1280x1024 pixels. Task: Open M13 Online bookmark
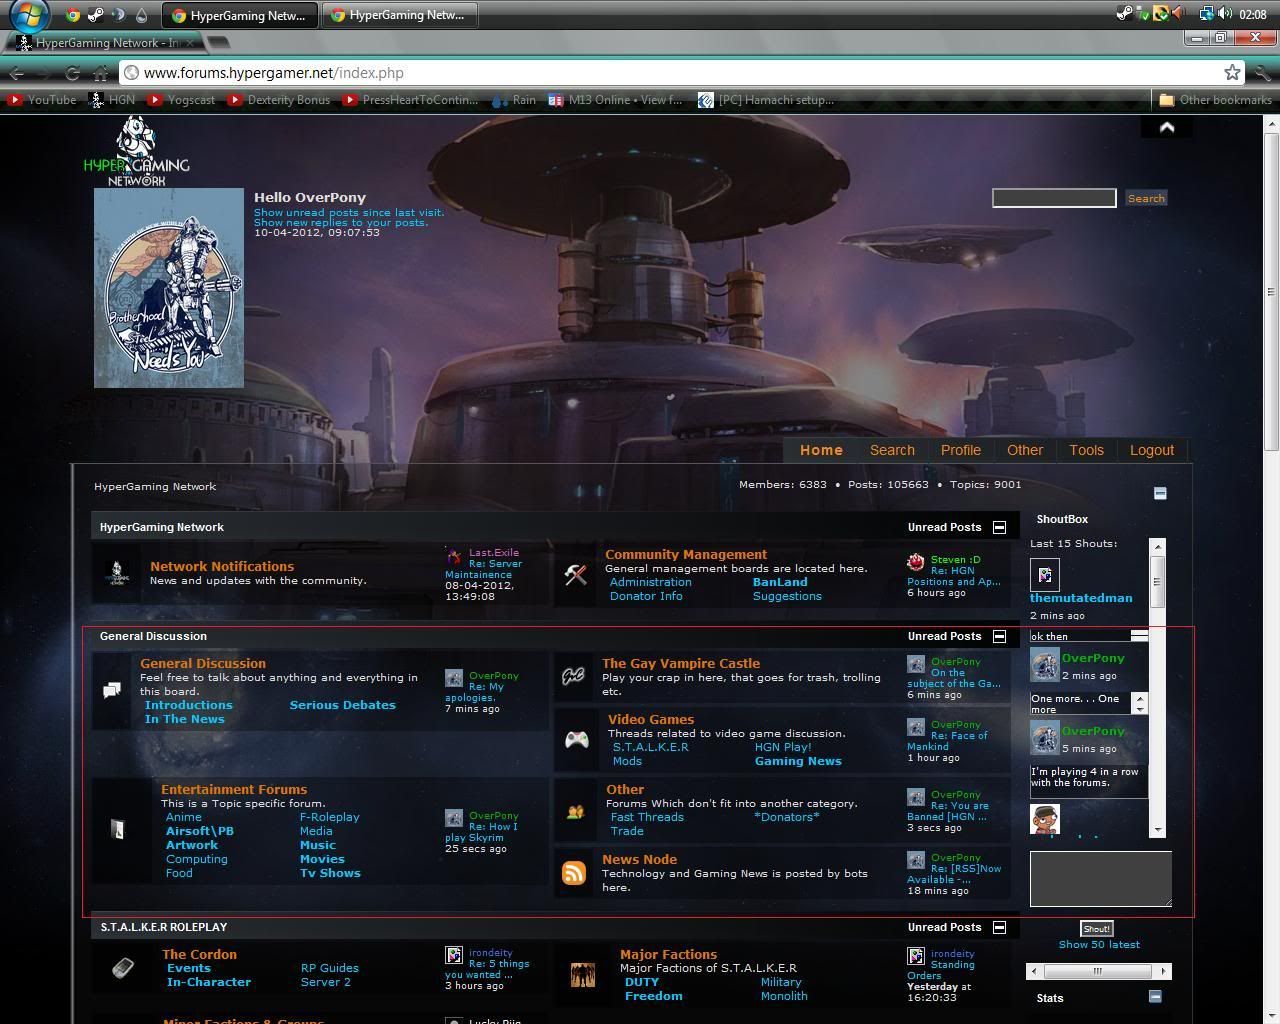[615, 100]
